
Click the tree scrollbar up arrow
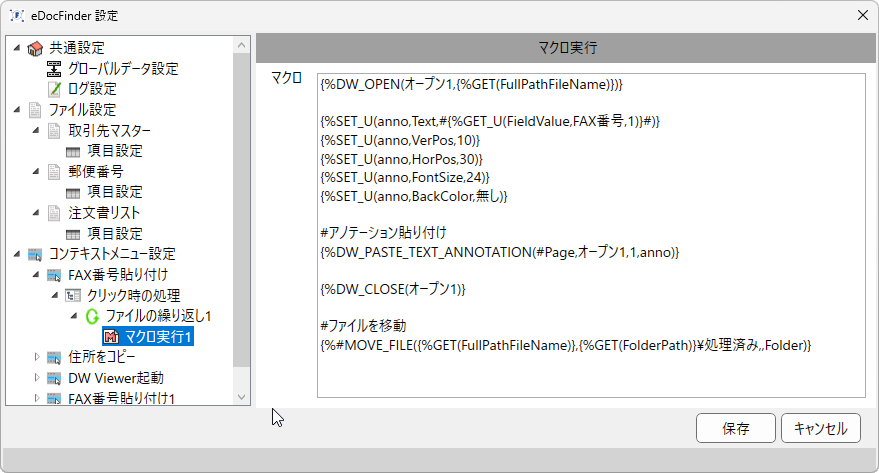(242, 45)
